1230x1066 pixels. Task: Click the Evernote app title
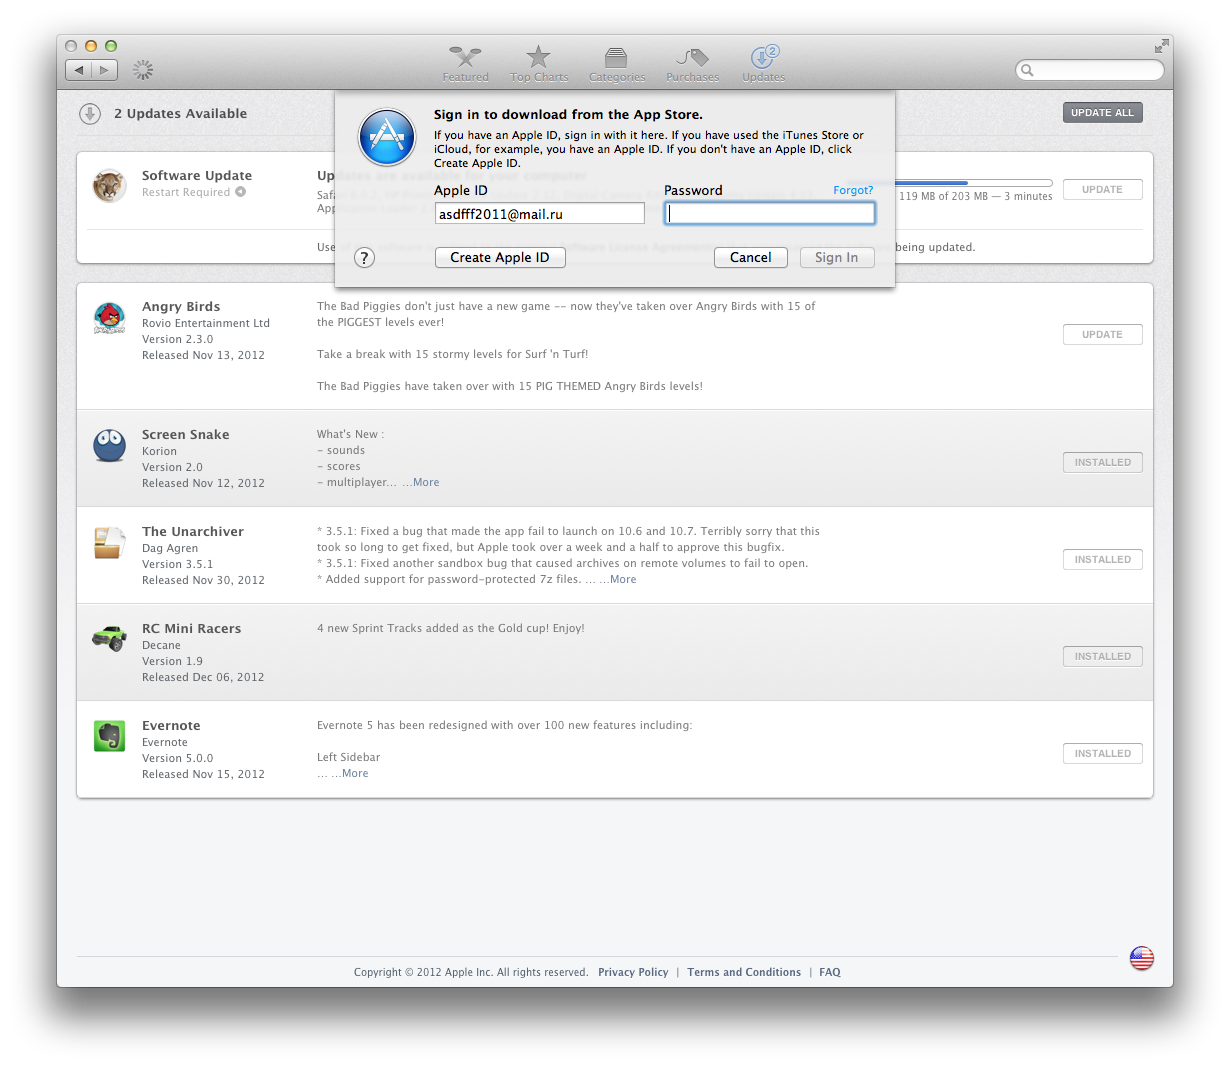171,726
